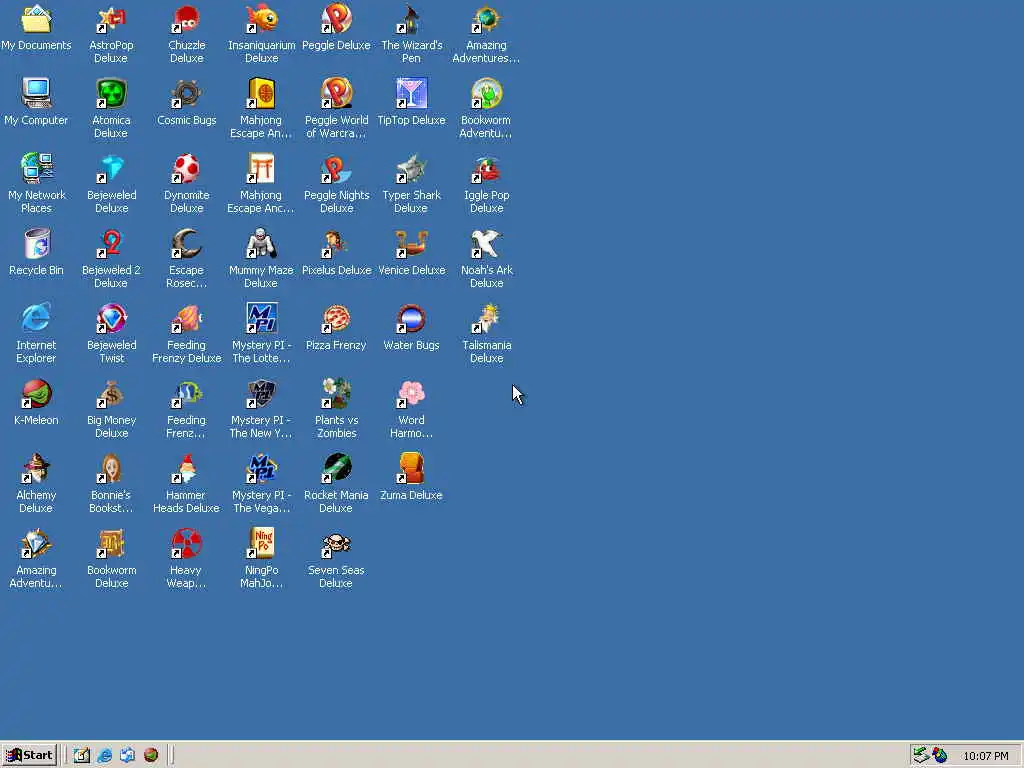The image size is (1024, 768).
Task: Click Show Desktop in quick launch
Action: point(82,756)
